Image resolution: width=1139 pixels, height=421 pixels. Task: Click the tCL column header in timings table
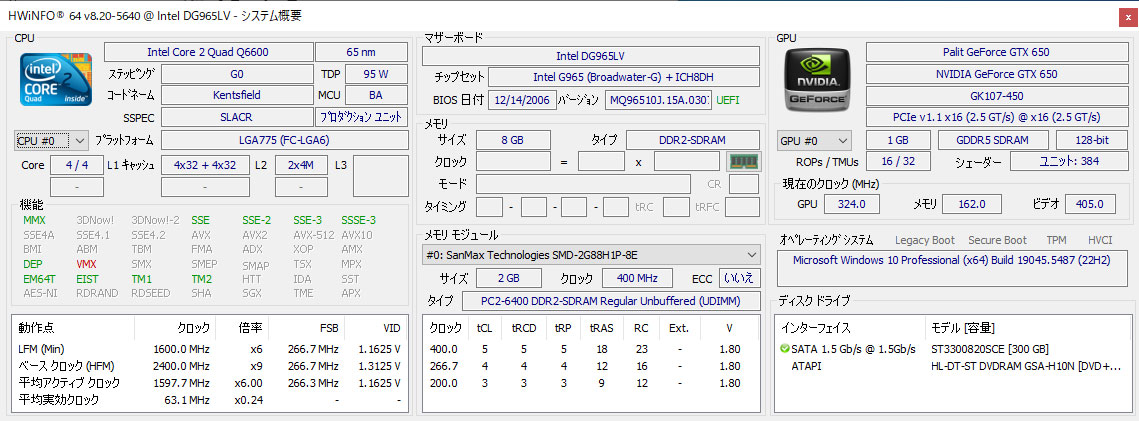click(485, 328)
